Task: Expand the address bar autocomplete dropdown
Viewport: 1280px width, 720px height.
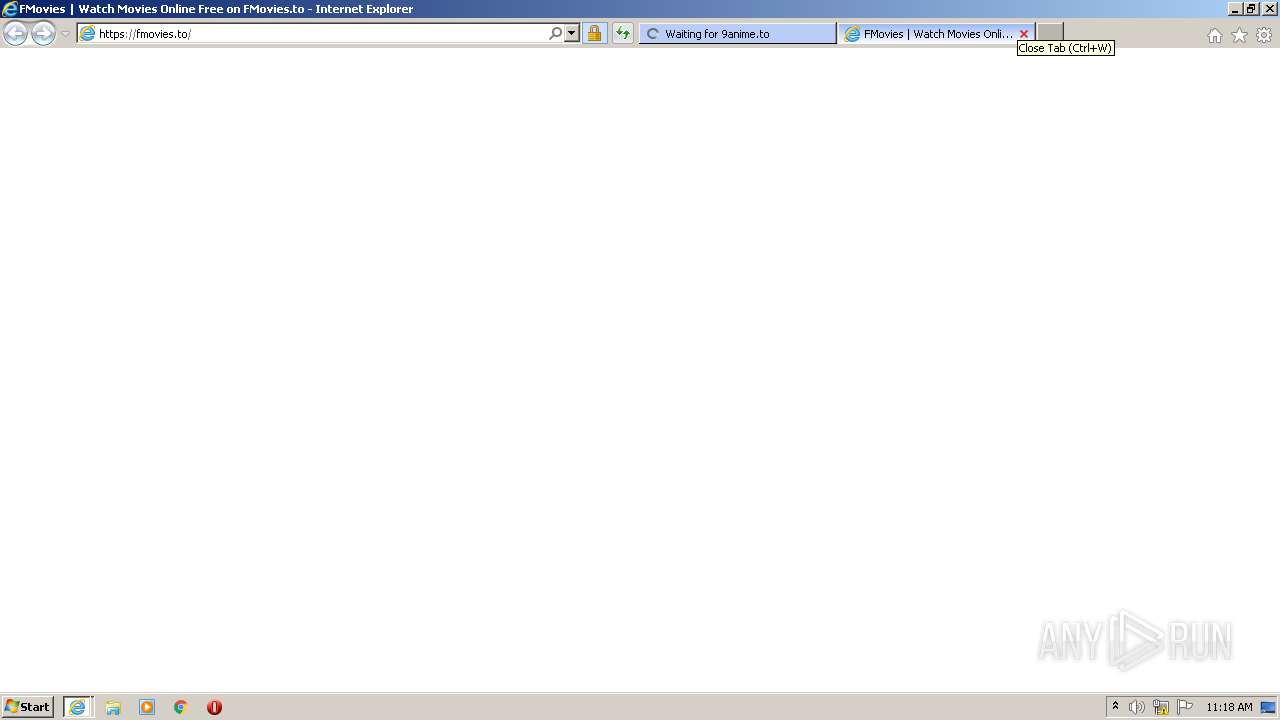Action: [x=572, y=33]
